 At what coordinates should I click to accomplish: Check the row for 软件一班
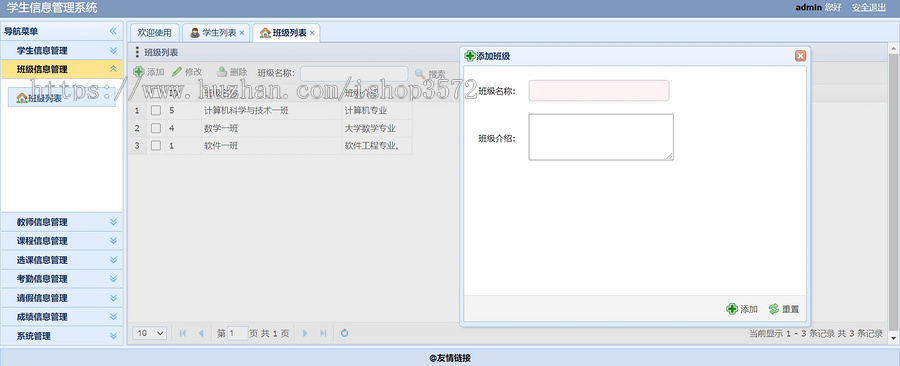click(x=156, y=146)
